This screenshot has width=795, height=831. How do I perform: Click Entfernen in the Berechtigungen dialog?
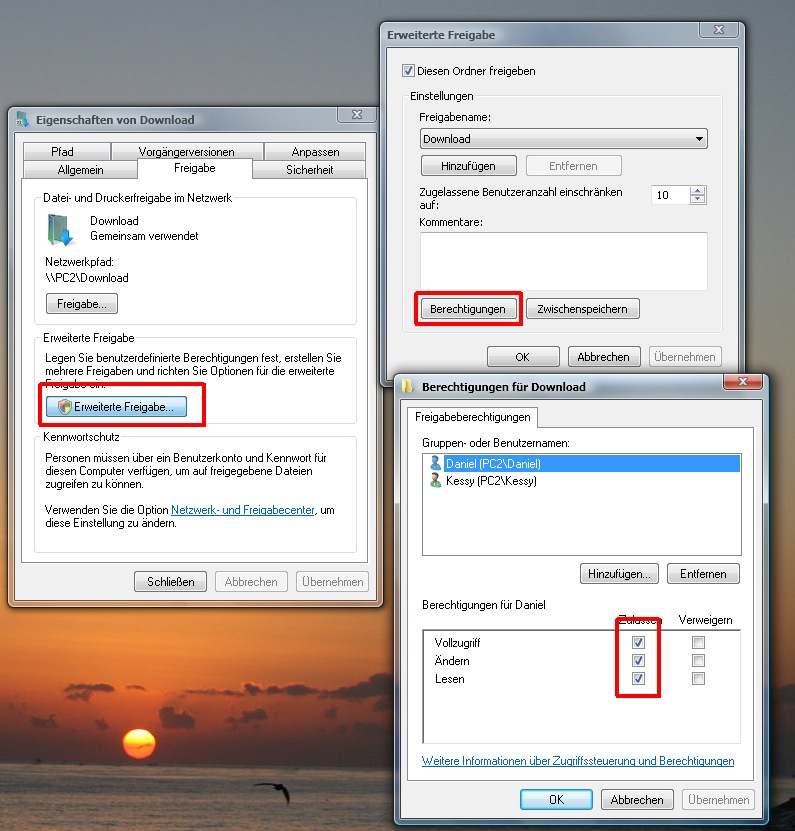click(x=703, y=573)
